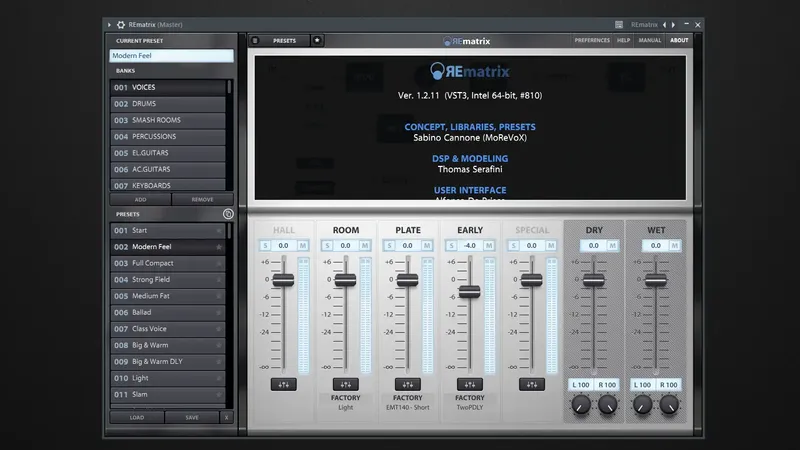Favorite the Class Voice preset star
The height and width of the screenshot is (450, 800).
pos(219,329)
